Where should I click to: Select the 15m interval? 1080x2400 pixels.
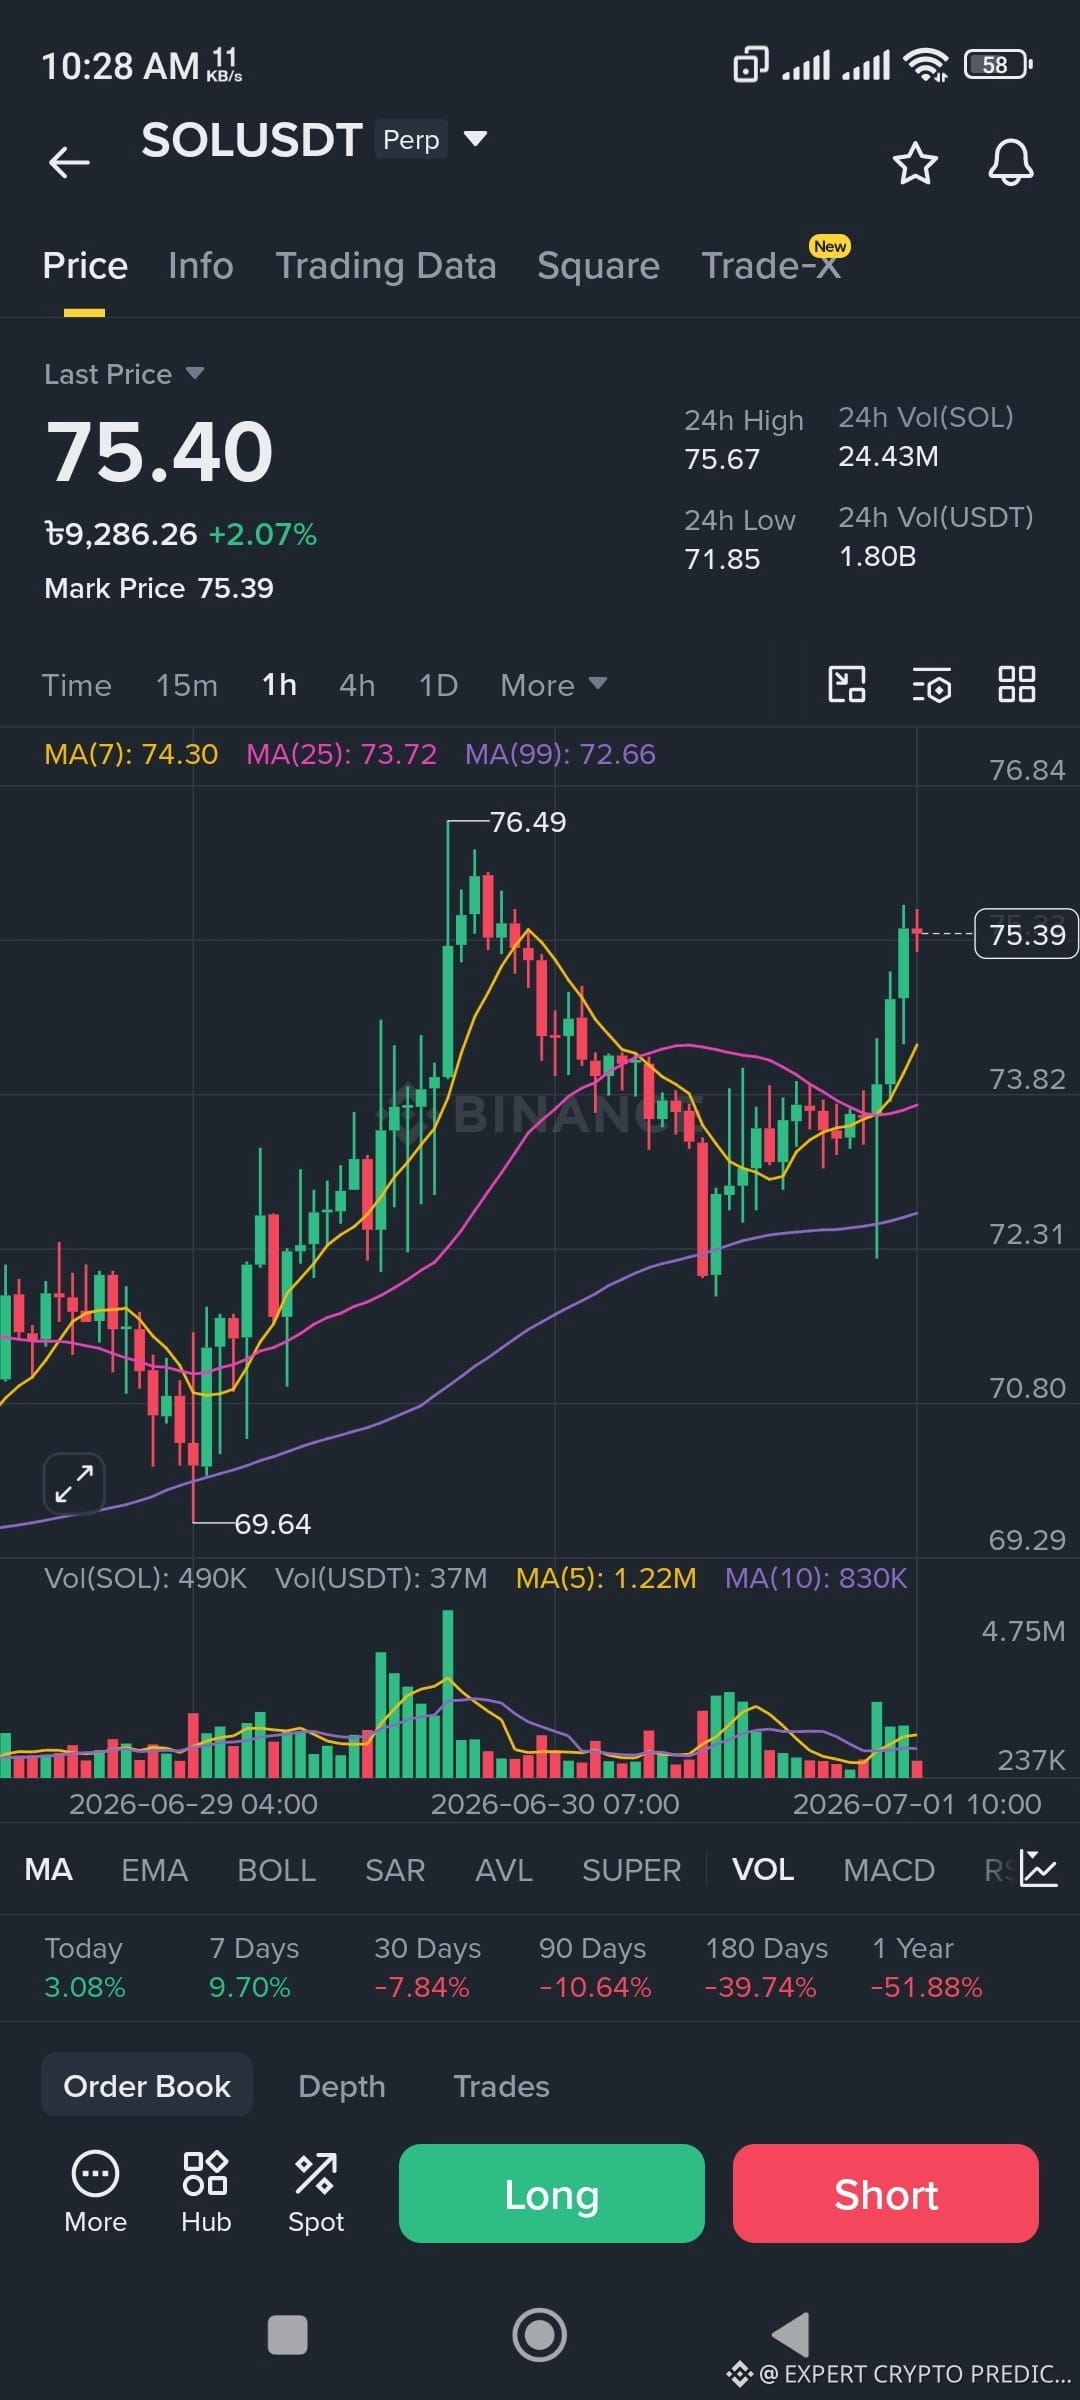[x=186, y=685]
